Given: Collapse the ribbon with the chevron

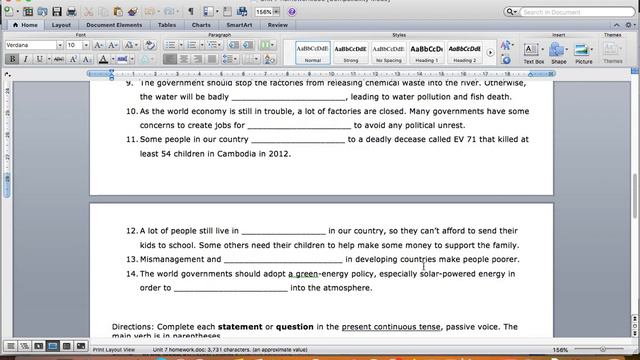Looking at the screenshot, I should click(617, 25).
